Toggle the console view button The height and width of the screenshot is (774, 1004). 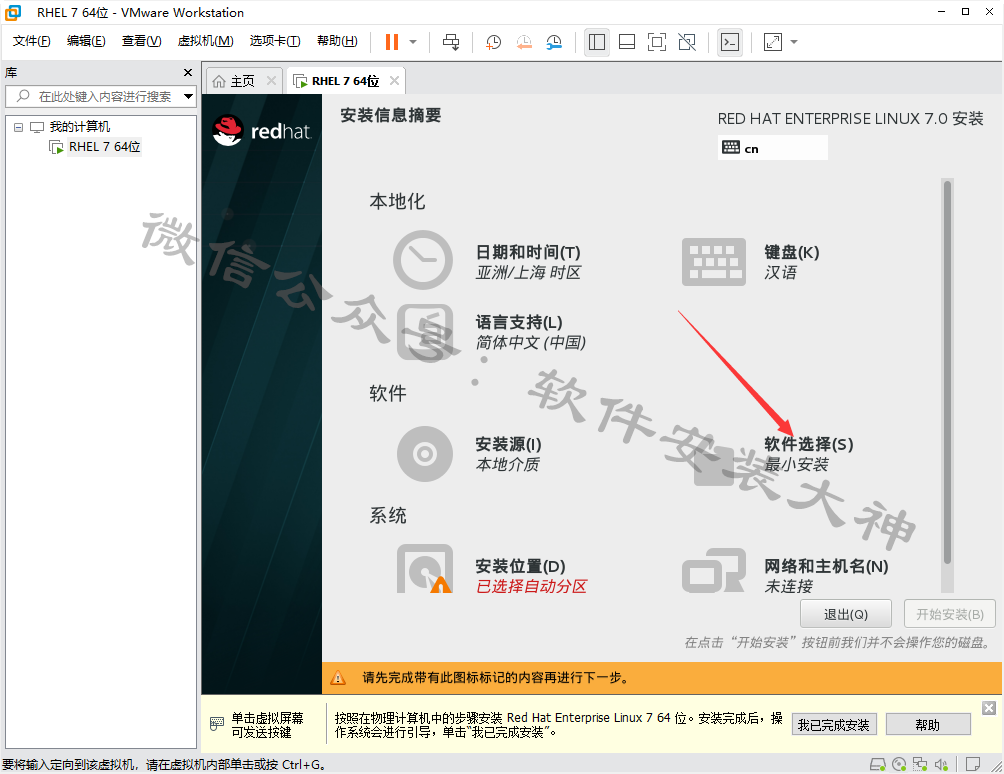tap(729, 42)
